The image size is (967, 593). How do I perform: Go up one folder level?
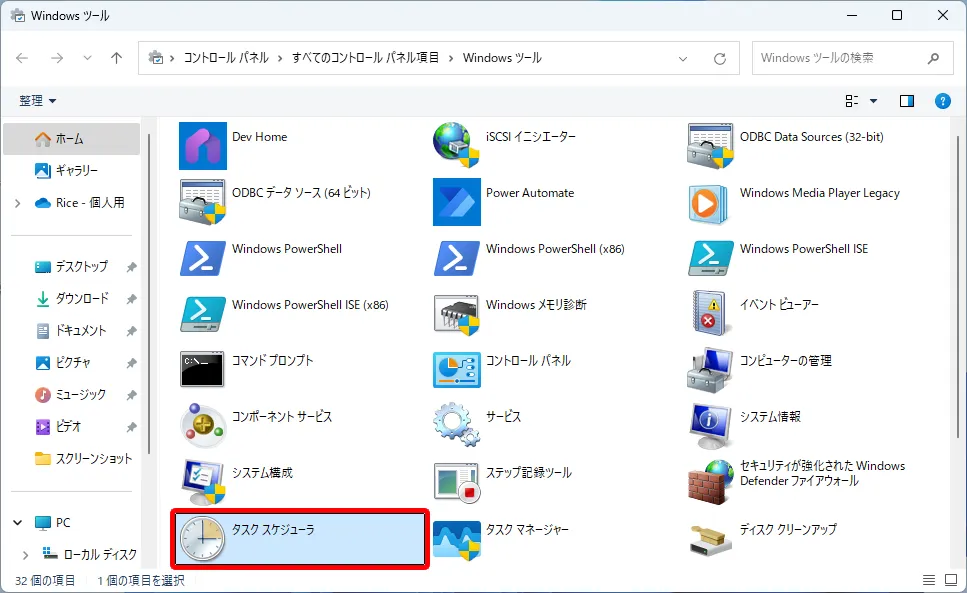pyautogui.click(x=116, y=58)
